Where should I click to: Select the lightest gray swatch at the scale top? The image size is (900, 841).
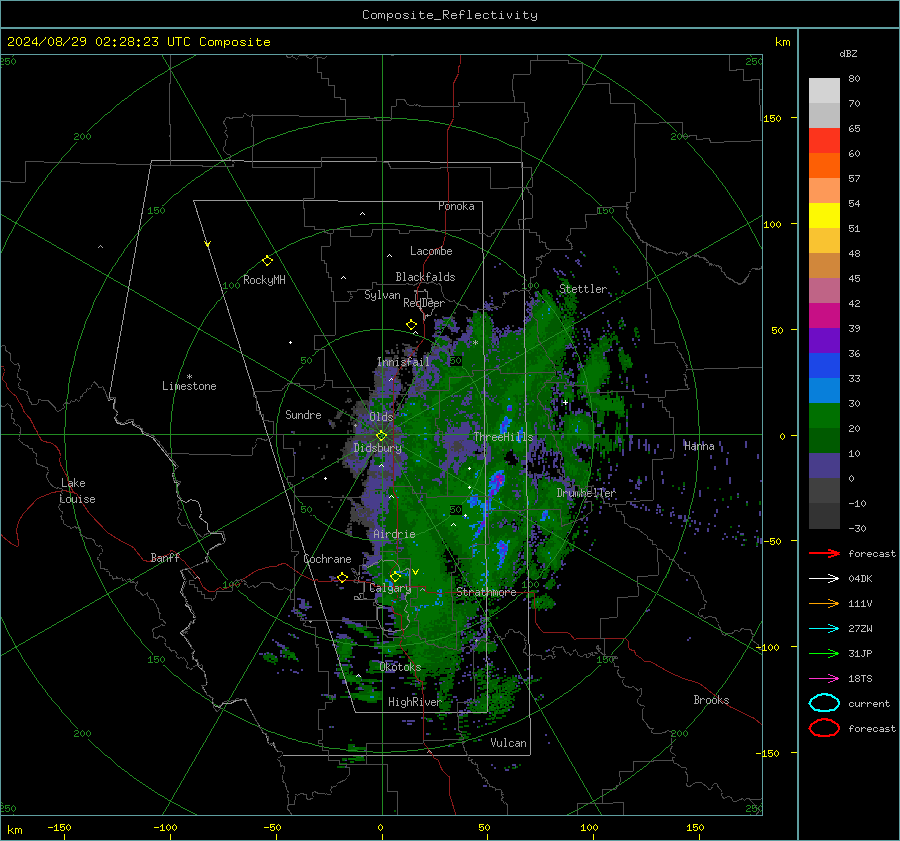pyautogui.click(x=824, y=90)
